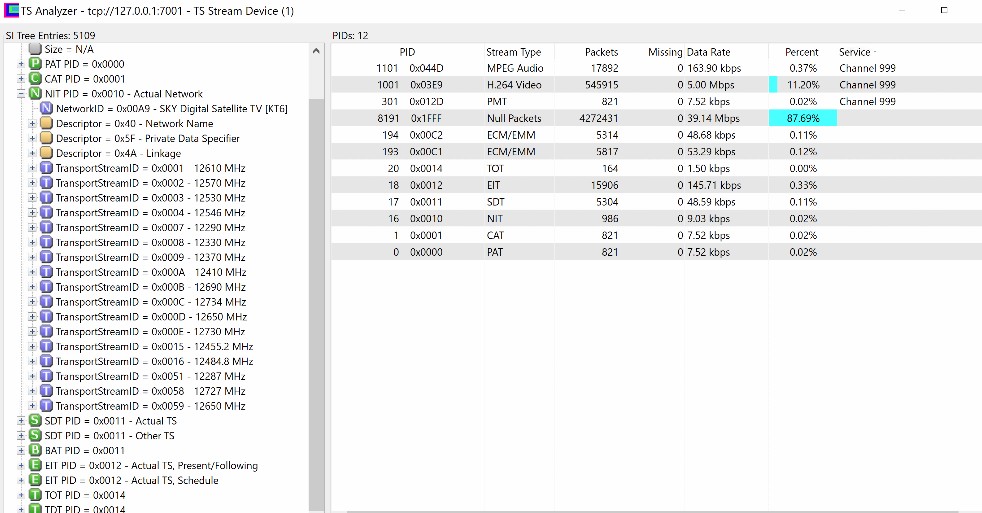This screenshot has height=513, width=982.
Task: Click the Null Packets 87.69% percent bar
Action: tap(802, 118)
